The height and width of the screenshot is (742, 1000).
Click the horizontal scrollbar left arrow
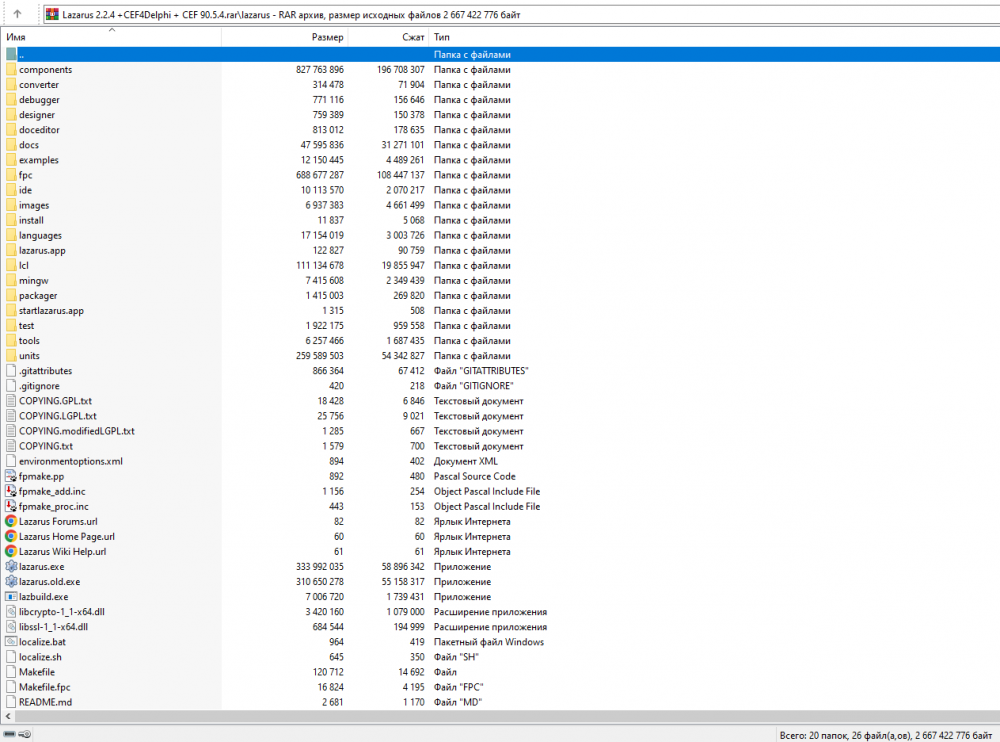[x=8, y=716]
